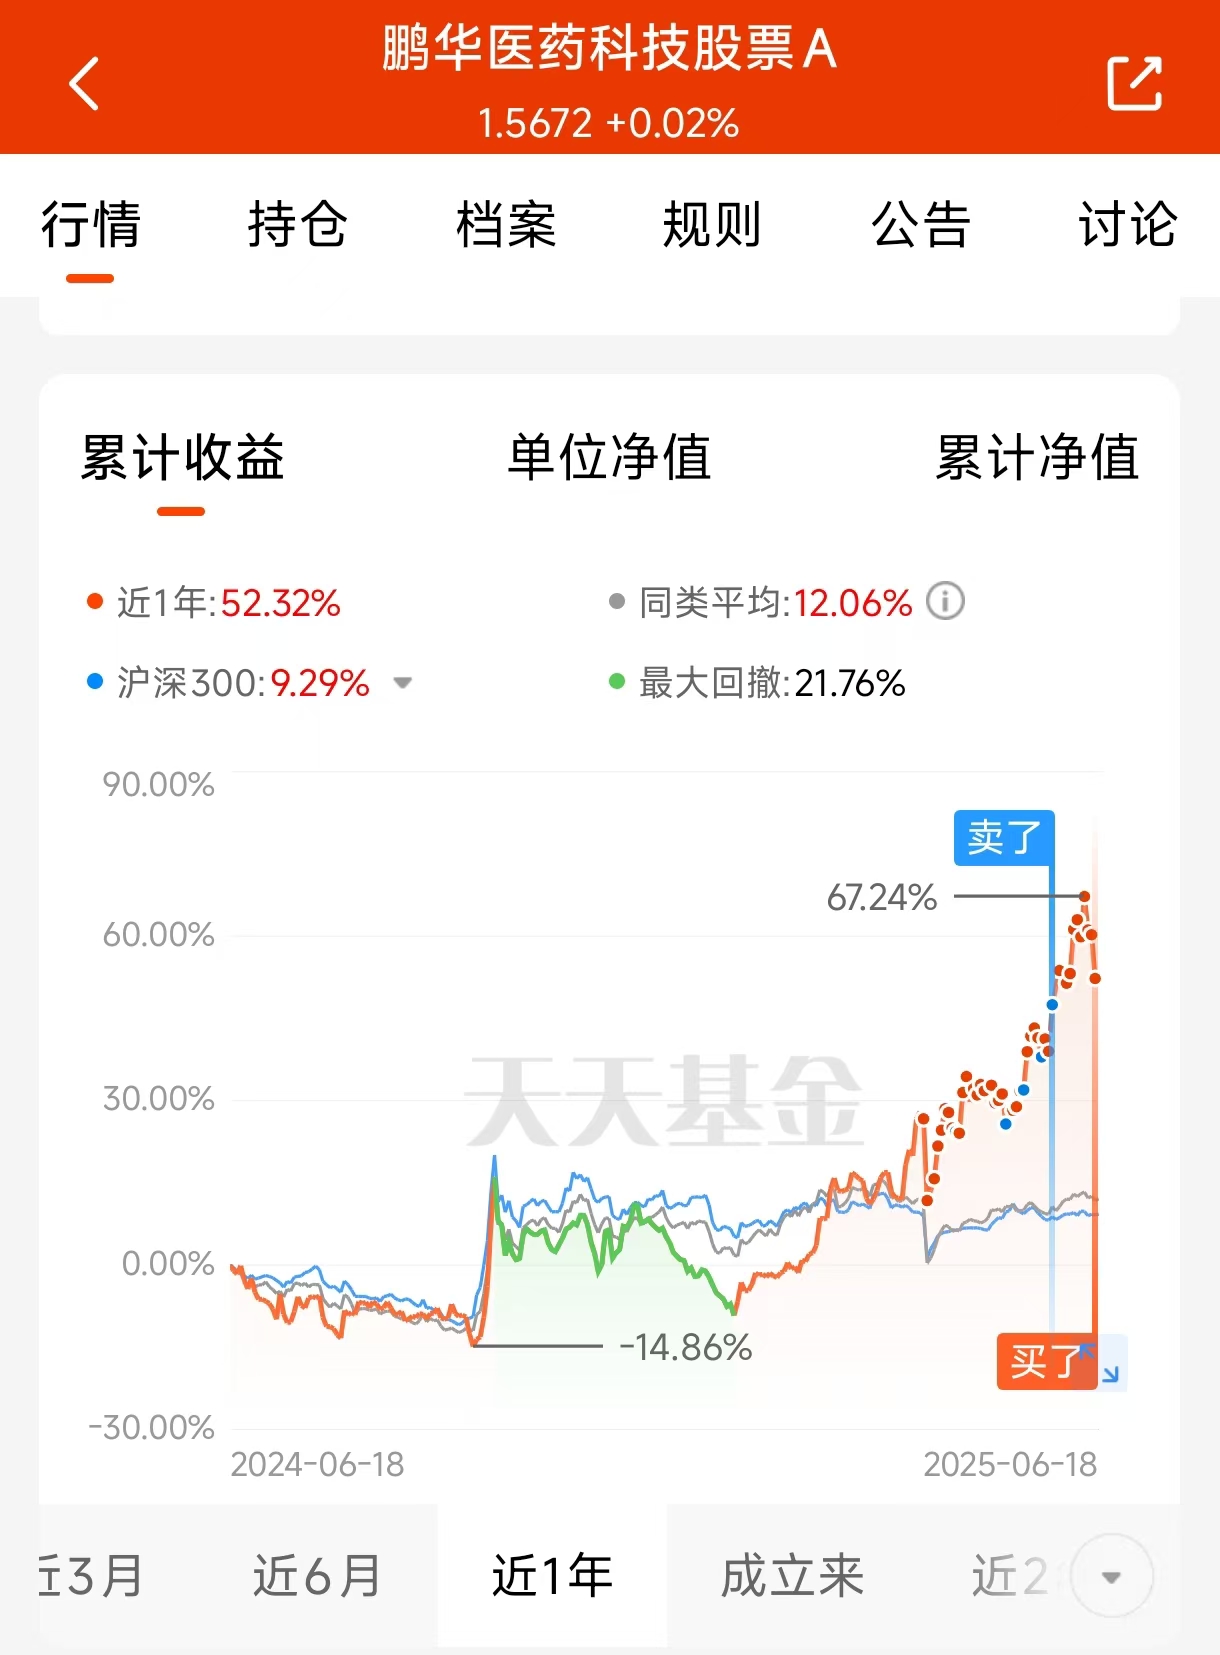1220x1655 pixels.
Task: Expand the 沪深300 benchmark dropdown arrow
Action: tap(402, 683)
